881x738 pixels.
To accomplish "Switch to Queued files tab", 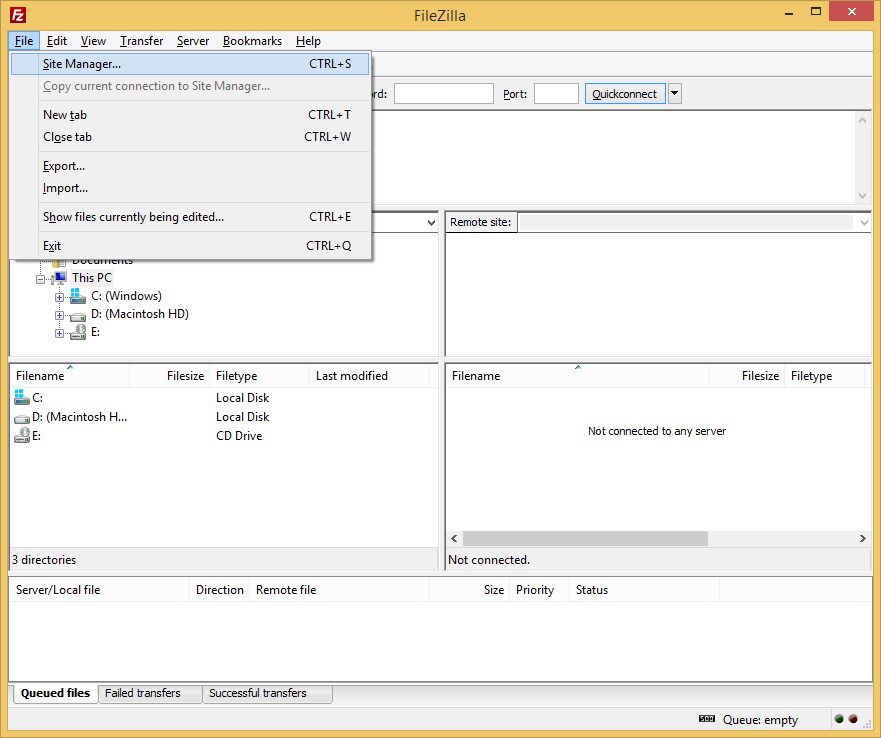I will coord(55,693).
